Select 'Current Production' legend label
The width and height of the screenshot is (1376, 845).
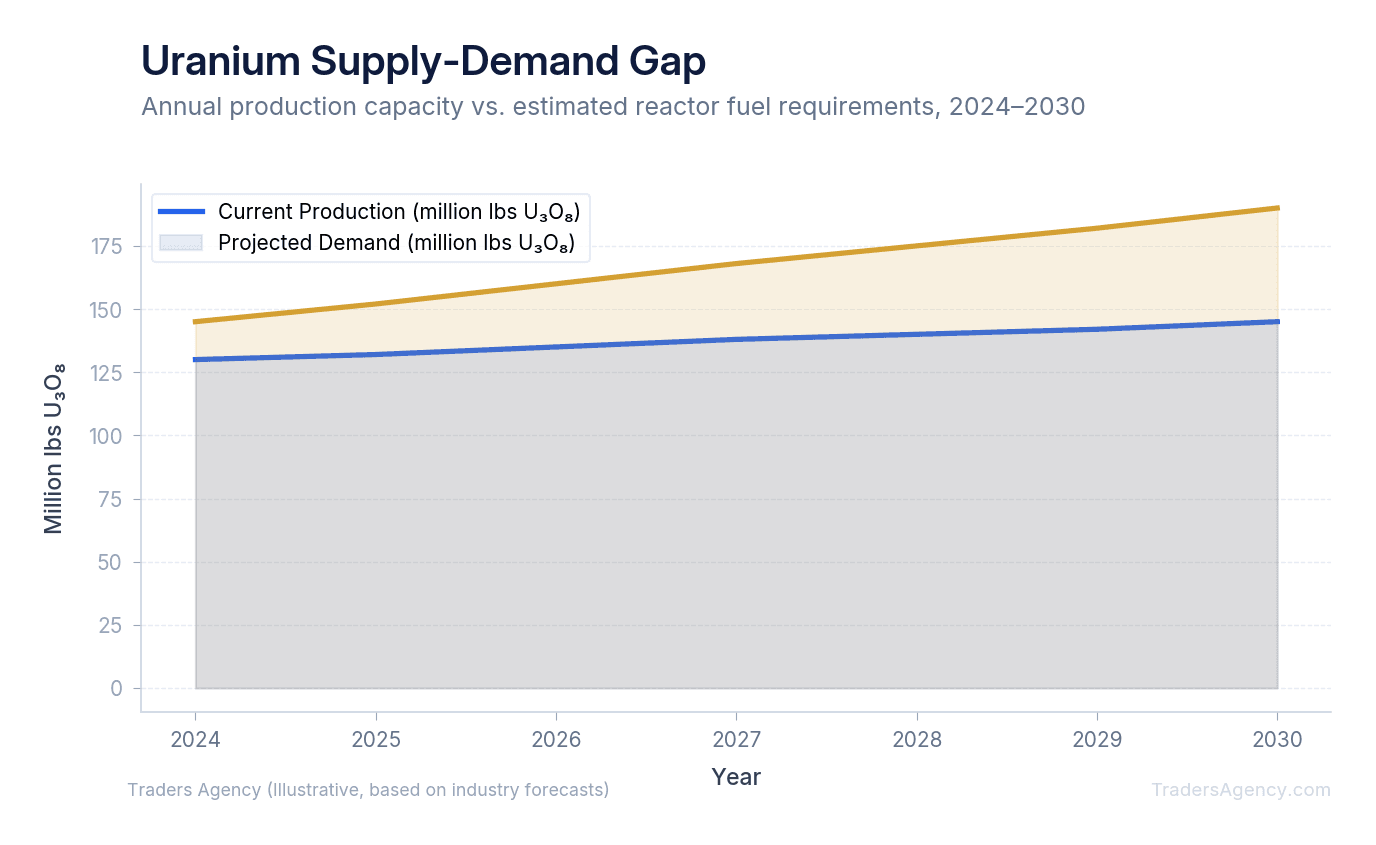pos(399,212)
